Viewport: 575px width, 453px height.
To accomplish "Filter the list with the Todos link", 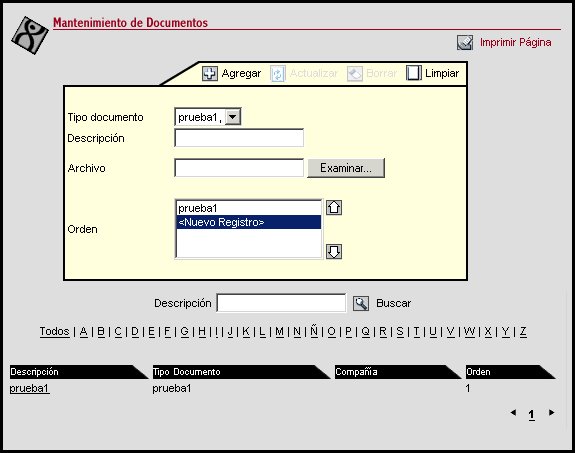I will tap(55, 332).
